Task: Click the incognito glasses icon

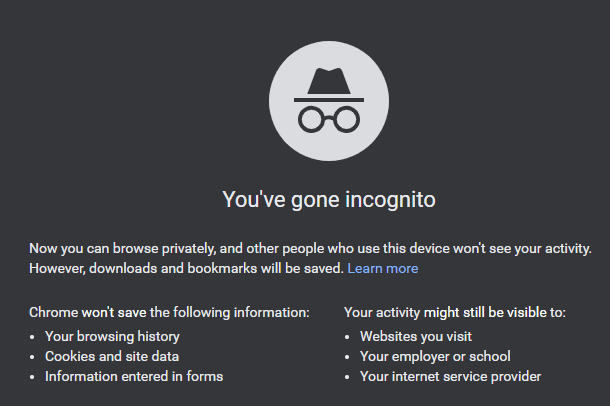Action: click(x=329, y=119)
